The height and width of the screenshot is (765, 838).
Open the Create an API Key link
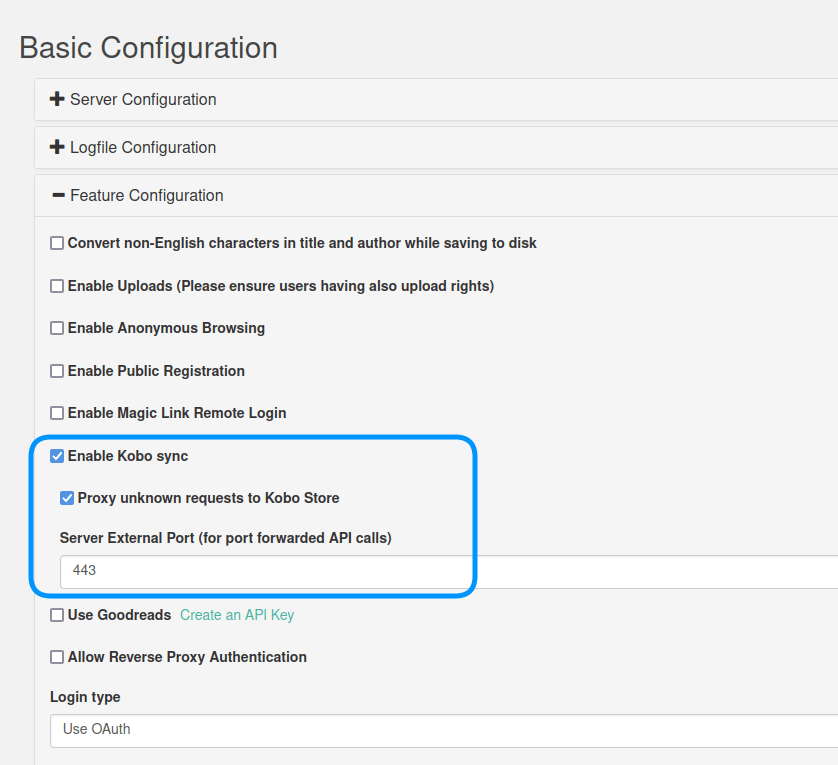tap(237, 615)
